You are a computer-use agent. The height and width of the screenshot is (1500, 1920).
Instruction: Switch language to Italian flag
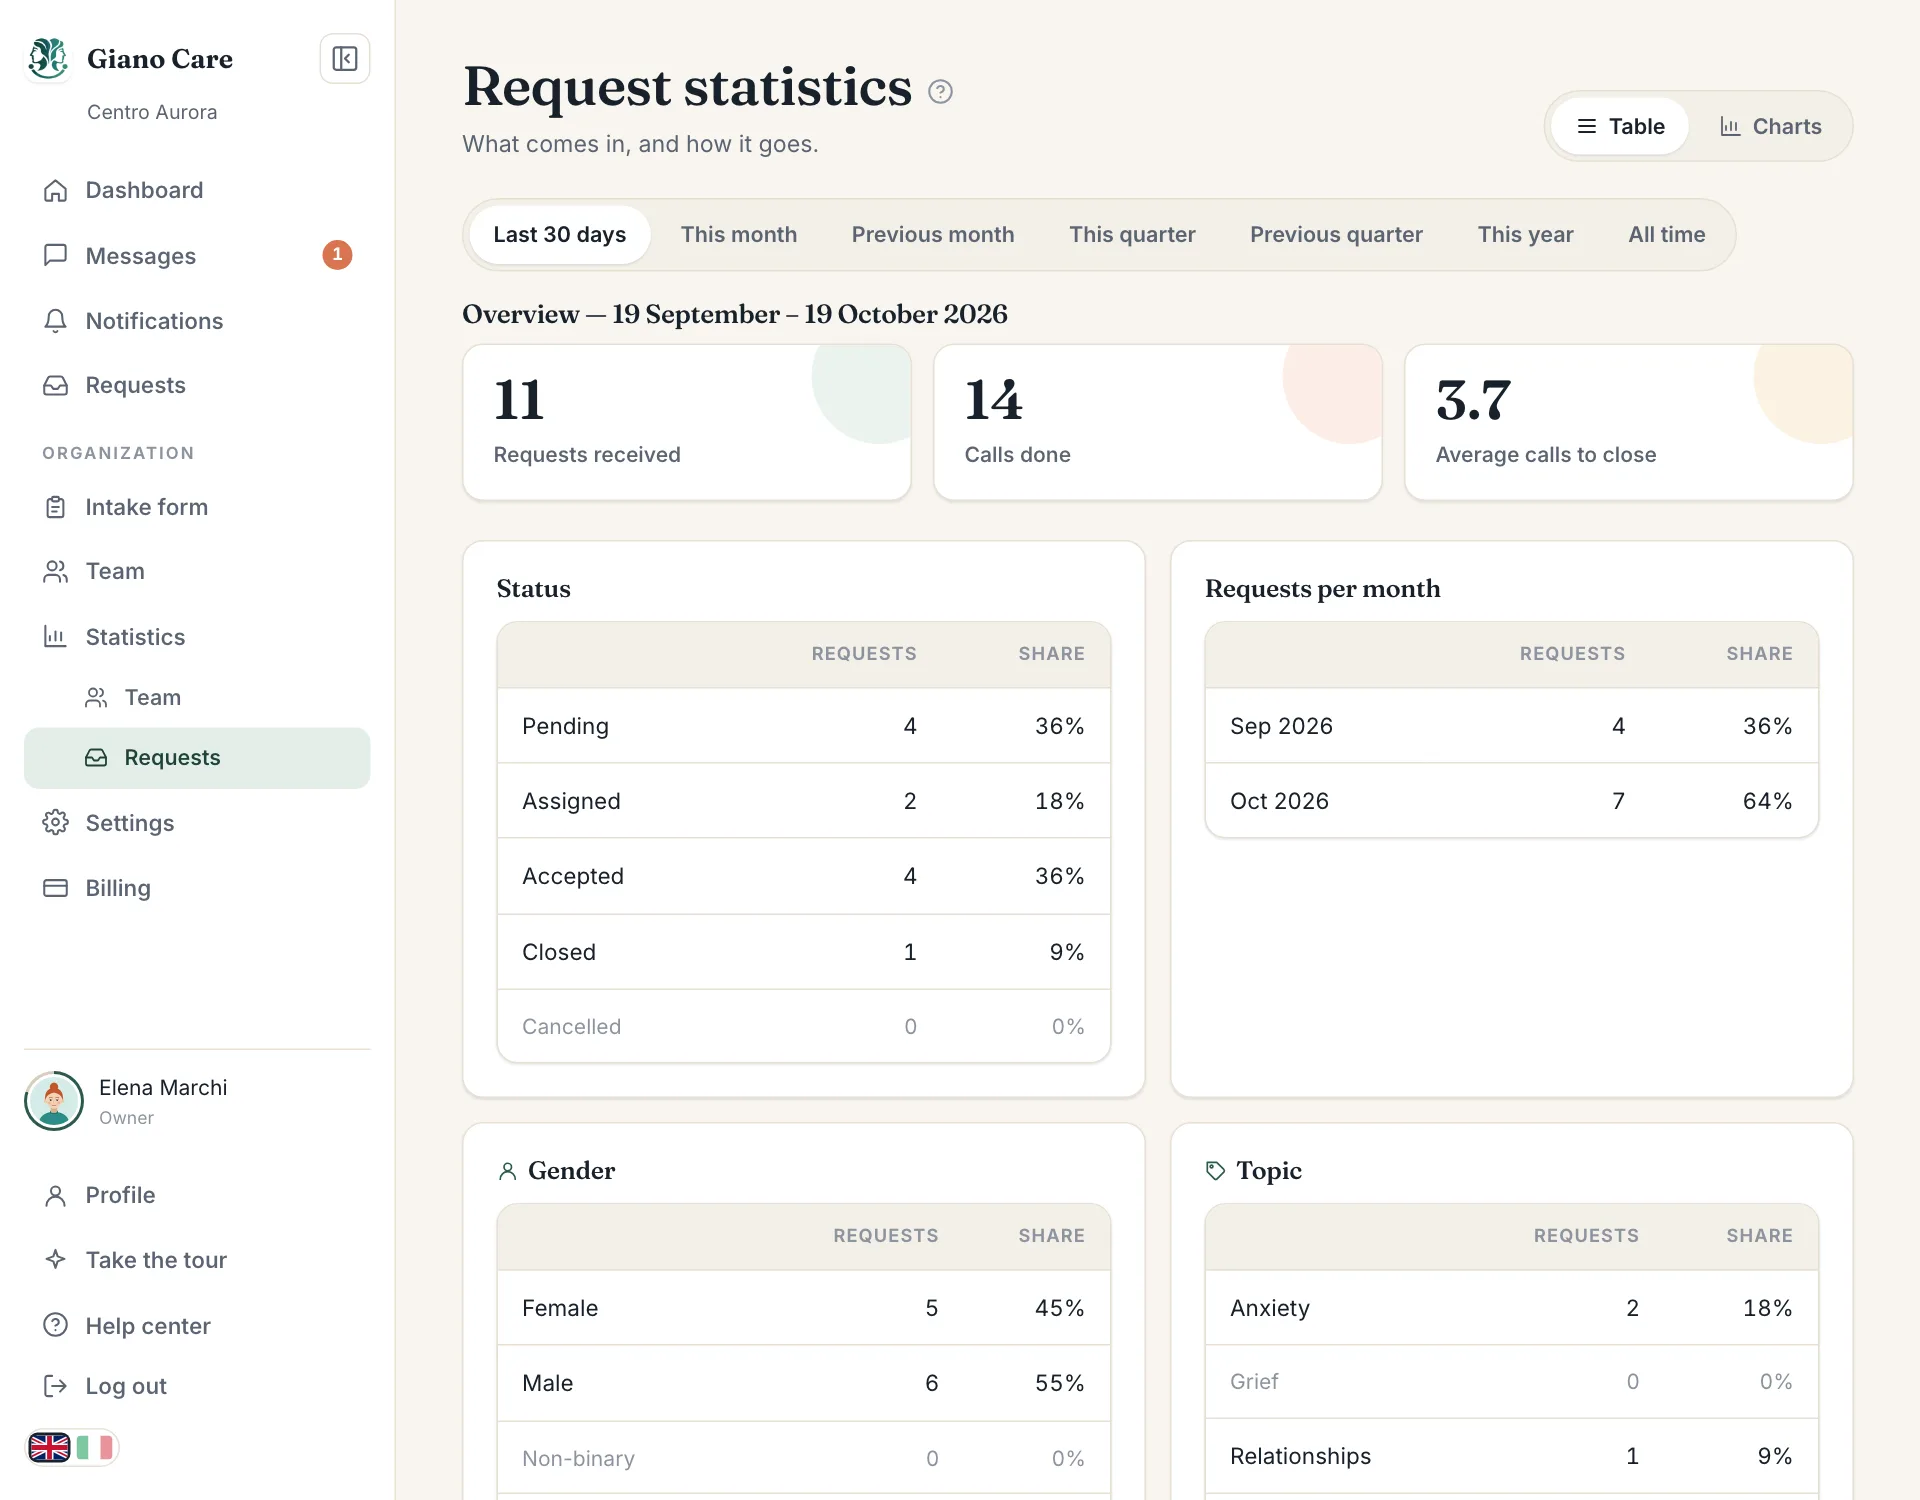pyautogui.click(x=95, y=1447)
